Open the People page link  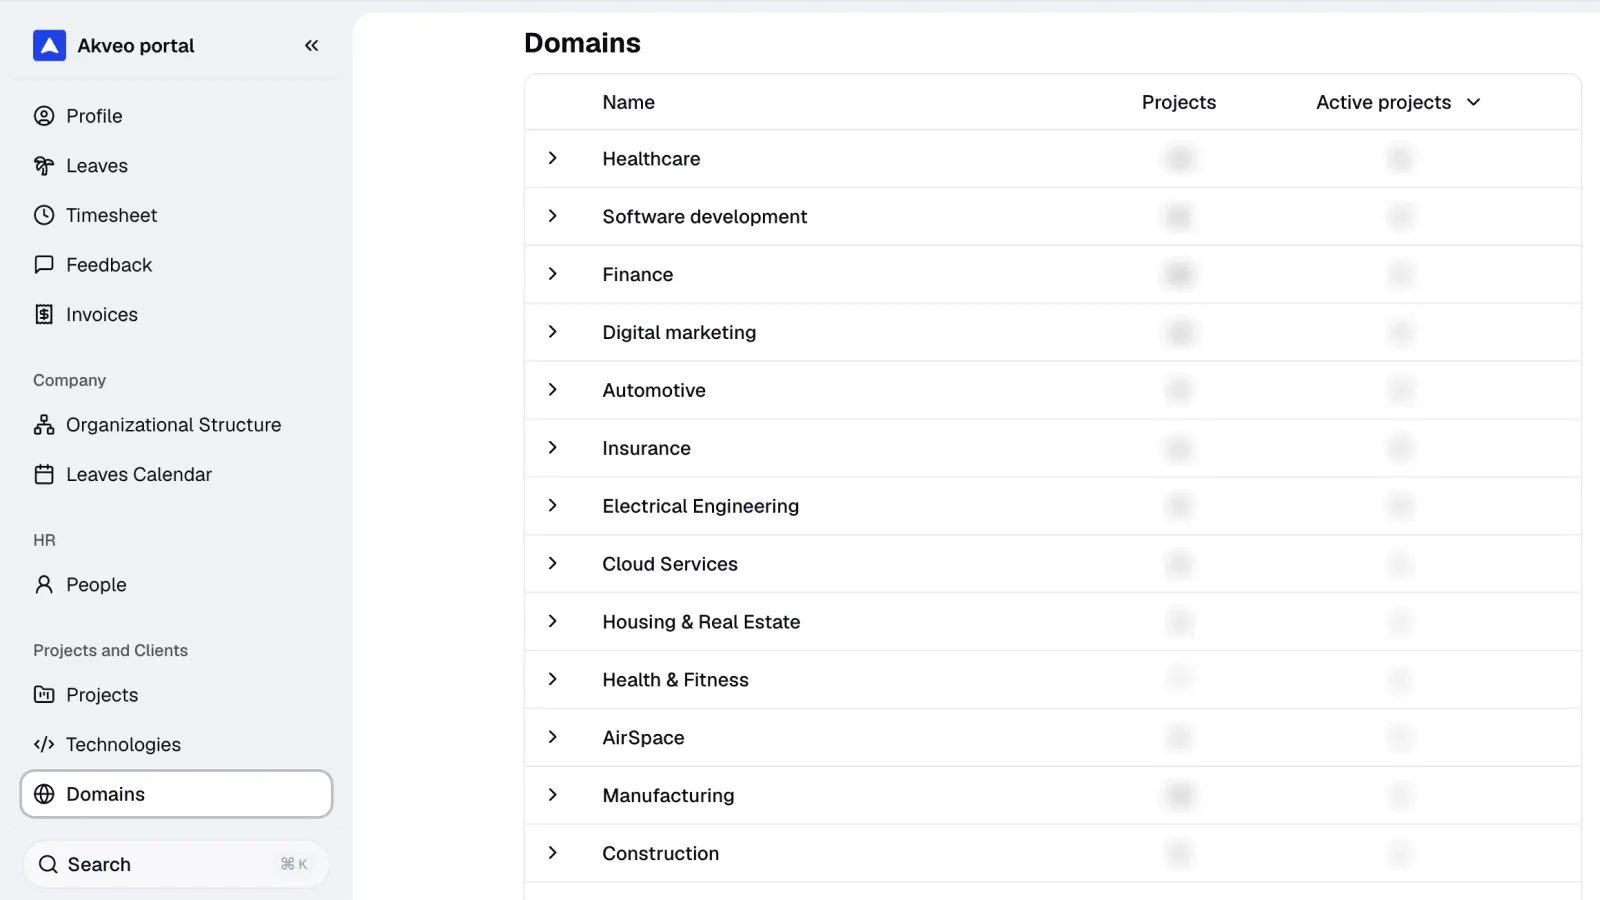(x=176, y=585)
